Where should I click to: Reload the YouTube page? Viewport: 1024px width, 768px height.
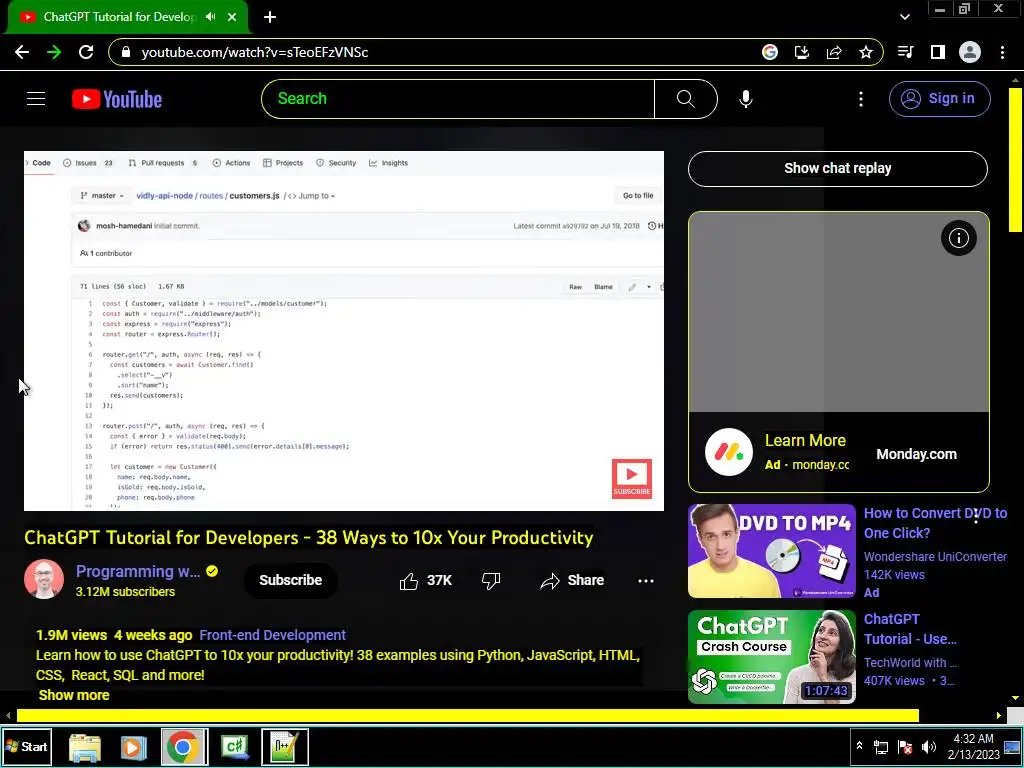[86, 52]
